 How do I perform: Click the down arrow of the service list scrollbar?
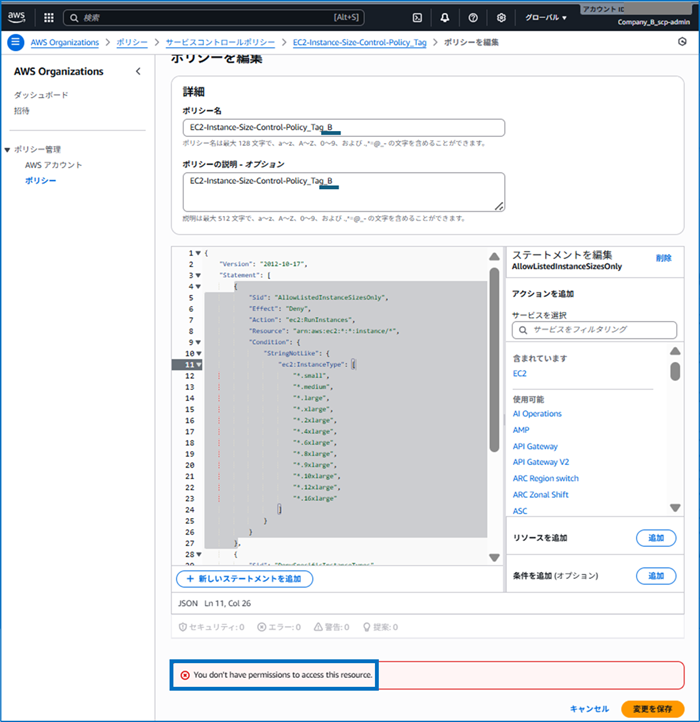tap(675, 508)
